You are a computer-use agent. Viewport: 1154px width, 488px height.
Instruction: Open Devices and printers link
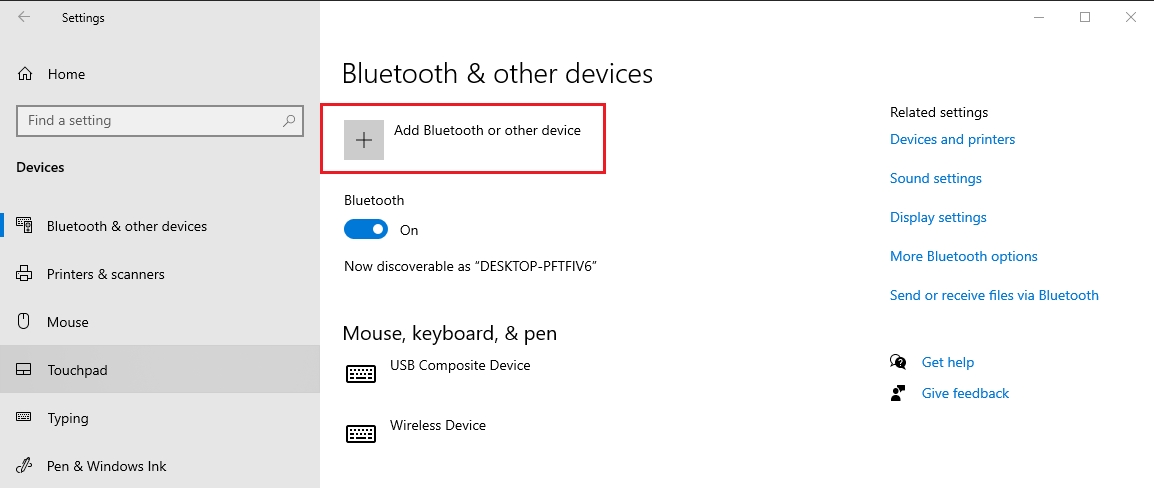[x=952, y=139]
